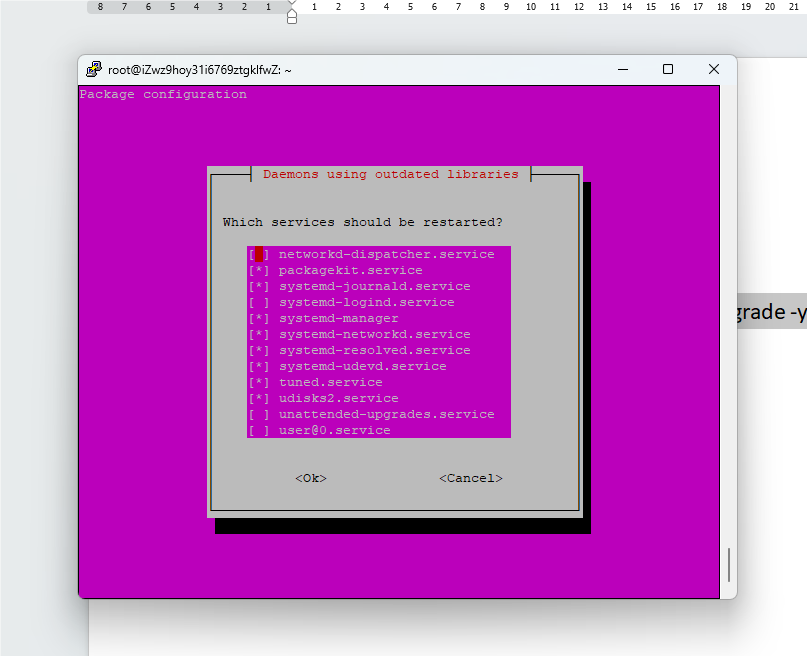The height and width of the screenshot is (656, 807).
Task: Check systemd-logind.service checkbox
Action: 259,302
